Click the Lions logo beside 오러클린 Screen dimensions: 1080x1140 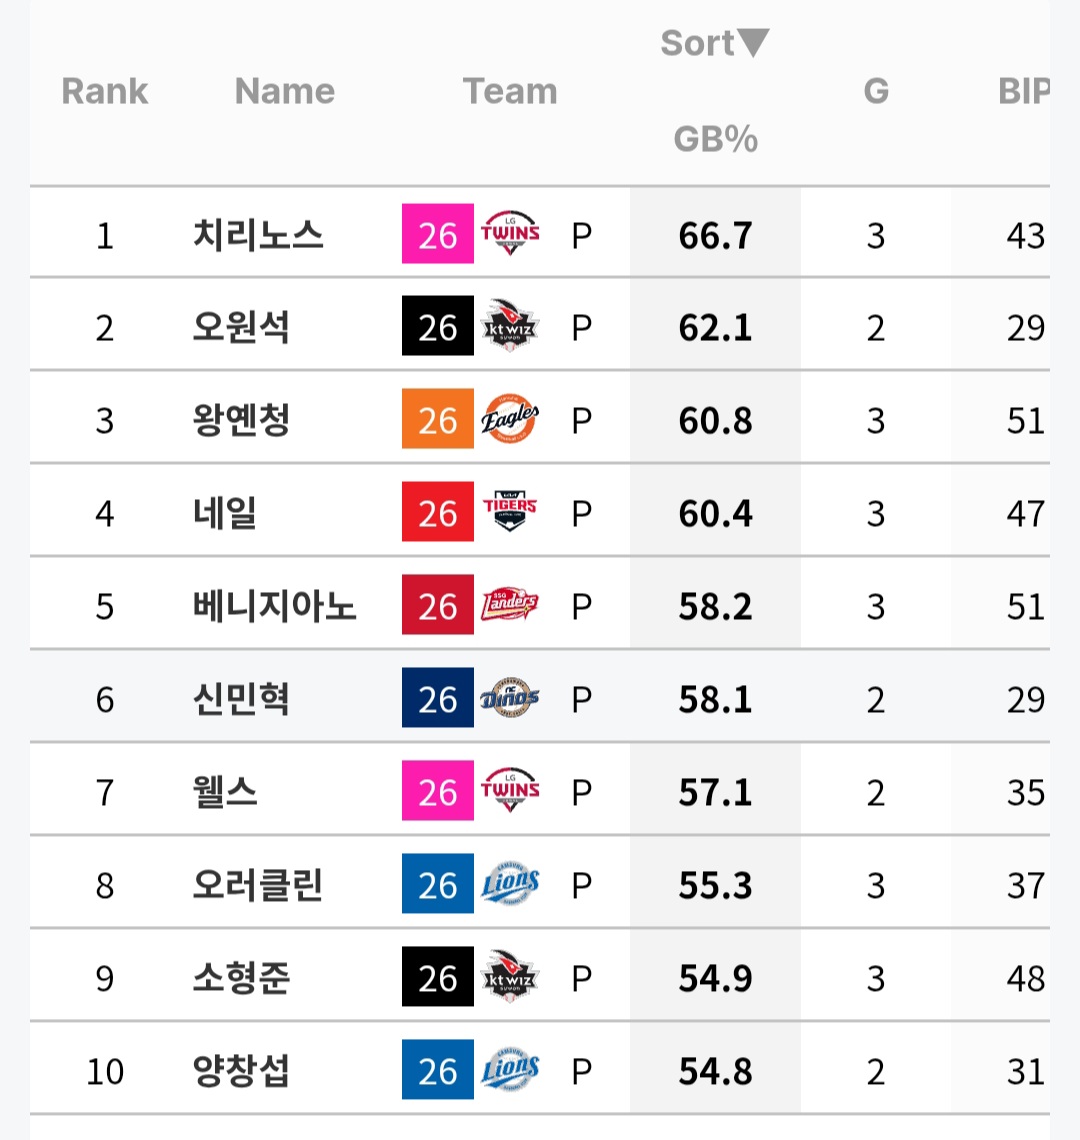510,885
